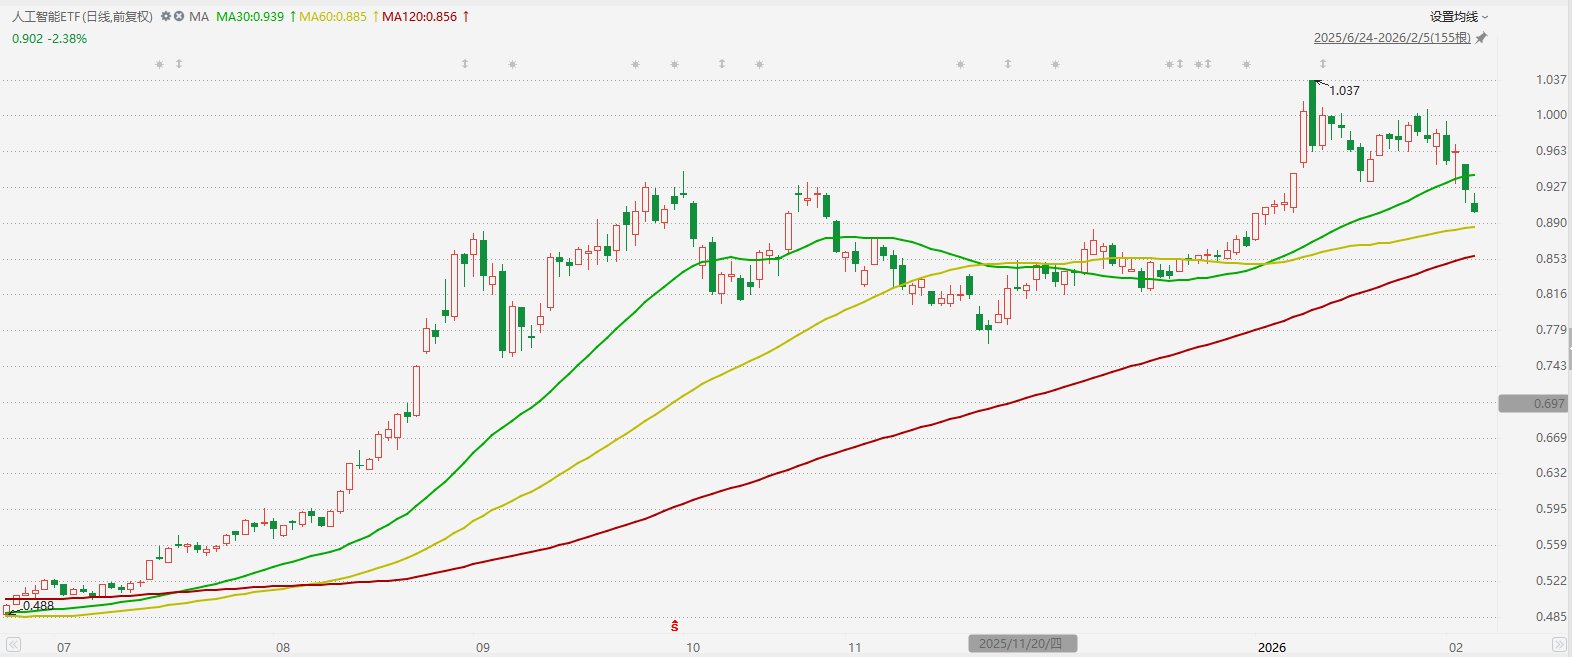Select the MA60:0.885 moving average label

333,17
